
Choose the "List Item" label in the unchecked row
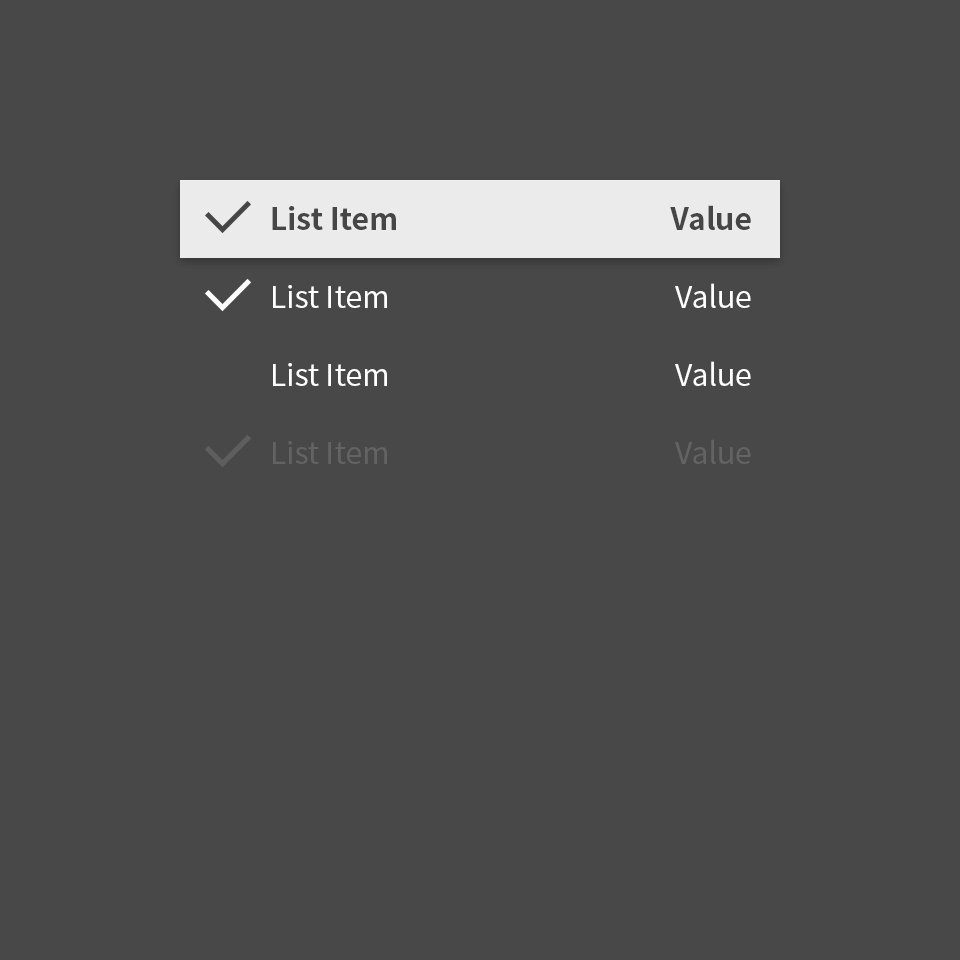pos(329,375)
